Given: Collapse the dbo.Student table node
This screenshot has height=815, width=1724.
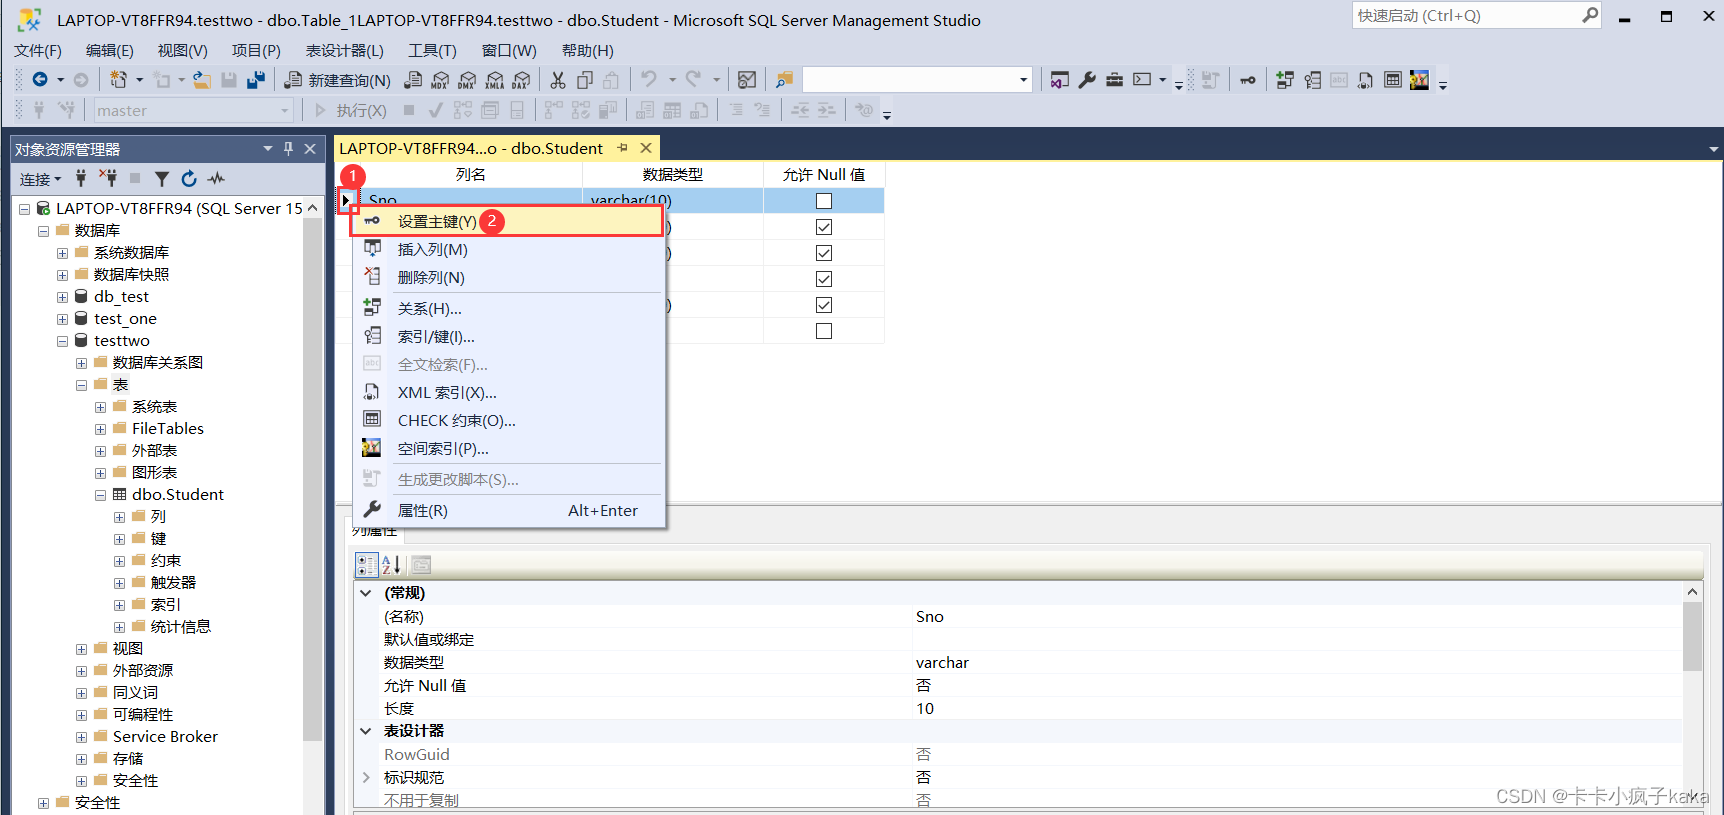Looking at the screenshot, I should (x=100, y=495).
